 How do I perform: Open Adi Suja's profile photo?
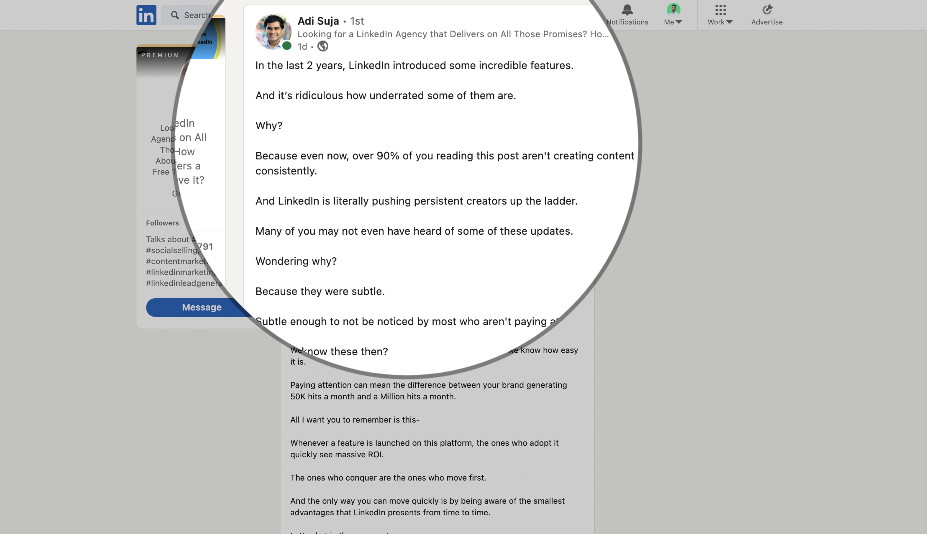coord(273,31)
